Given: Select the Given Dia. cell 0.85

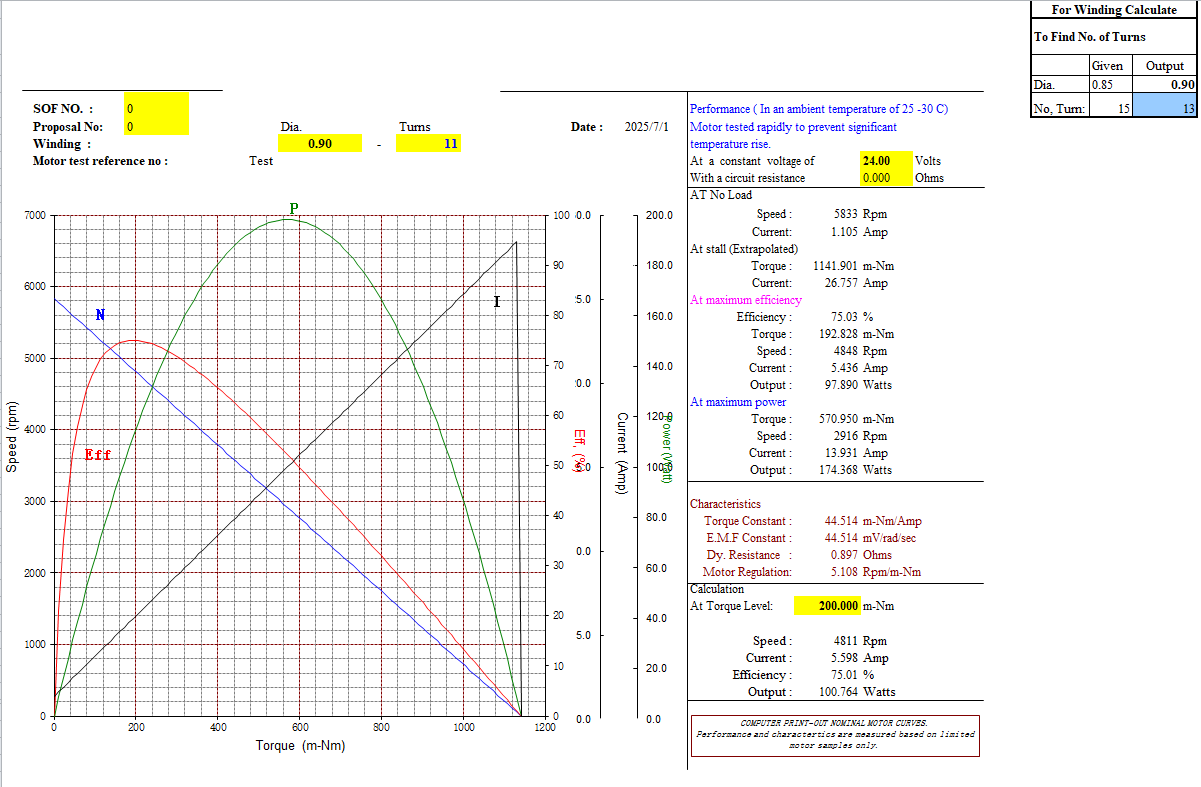Looking at the screenshot, I should (x=1110, y=85).
